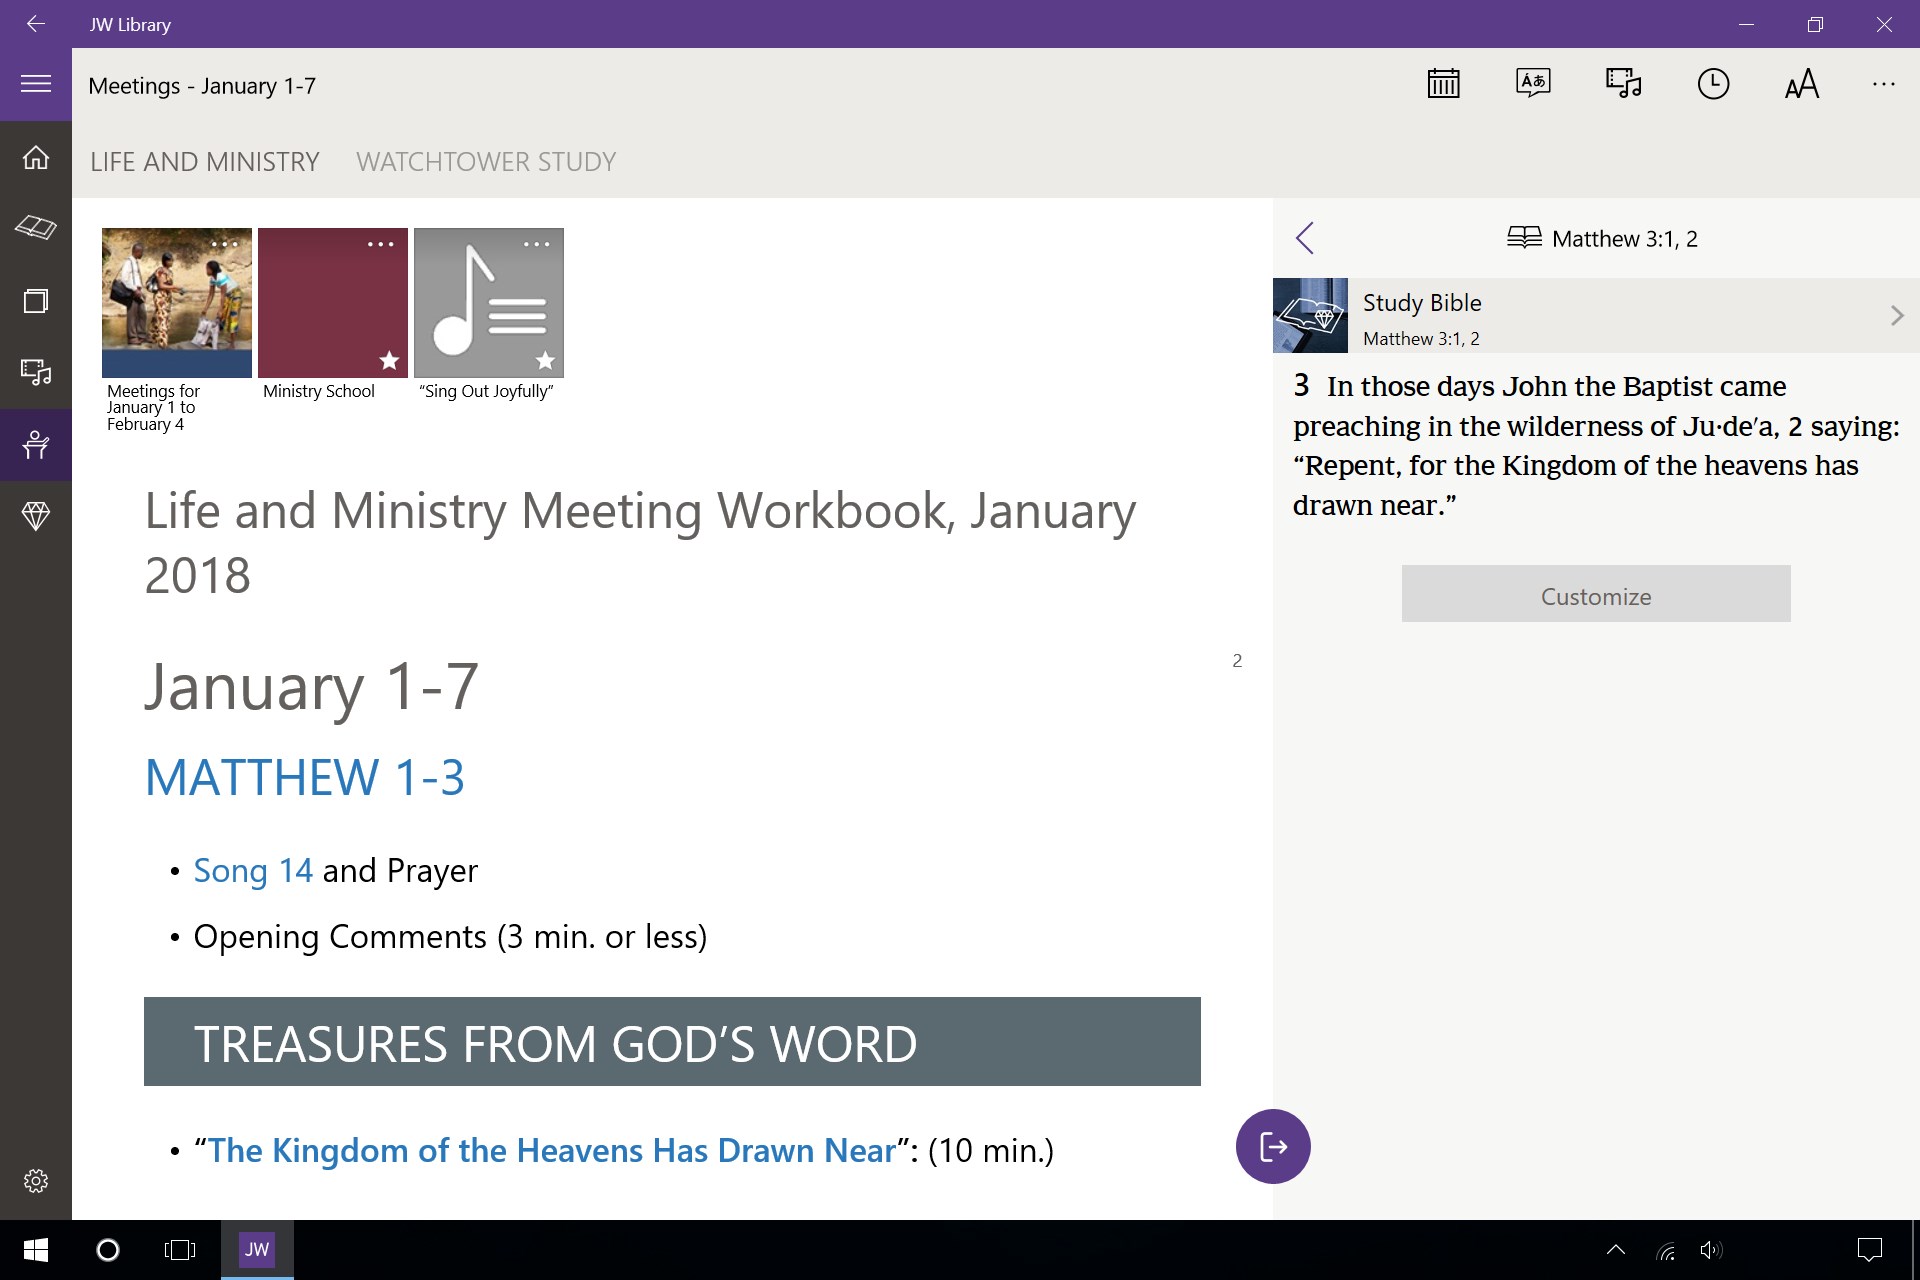
Task: Select Life and Ministry tab
Action: click(205, 162)
